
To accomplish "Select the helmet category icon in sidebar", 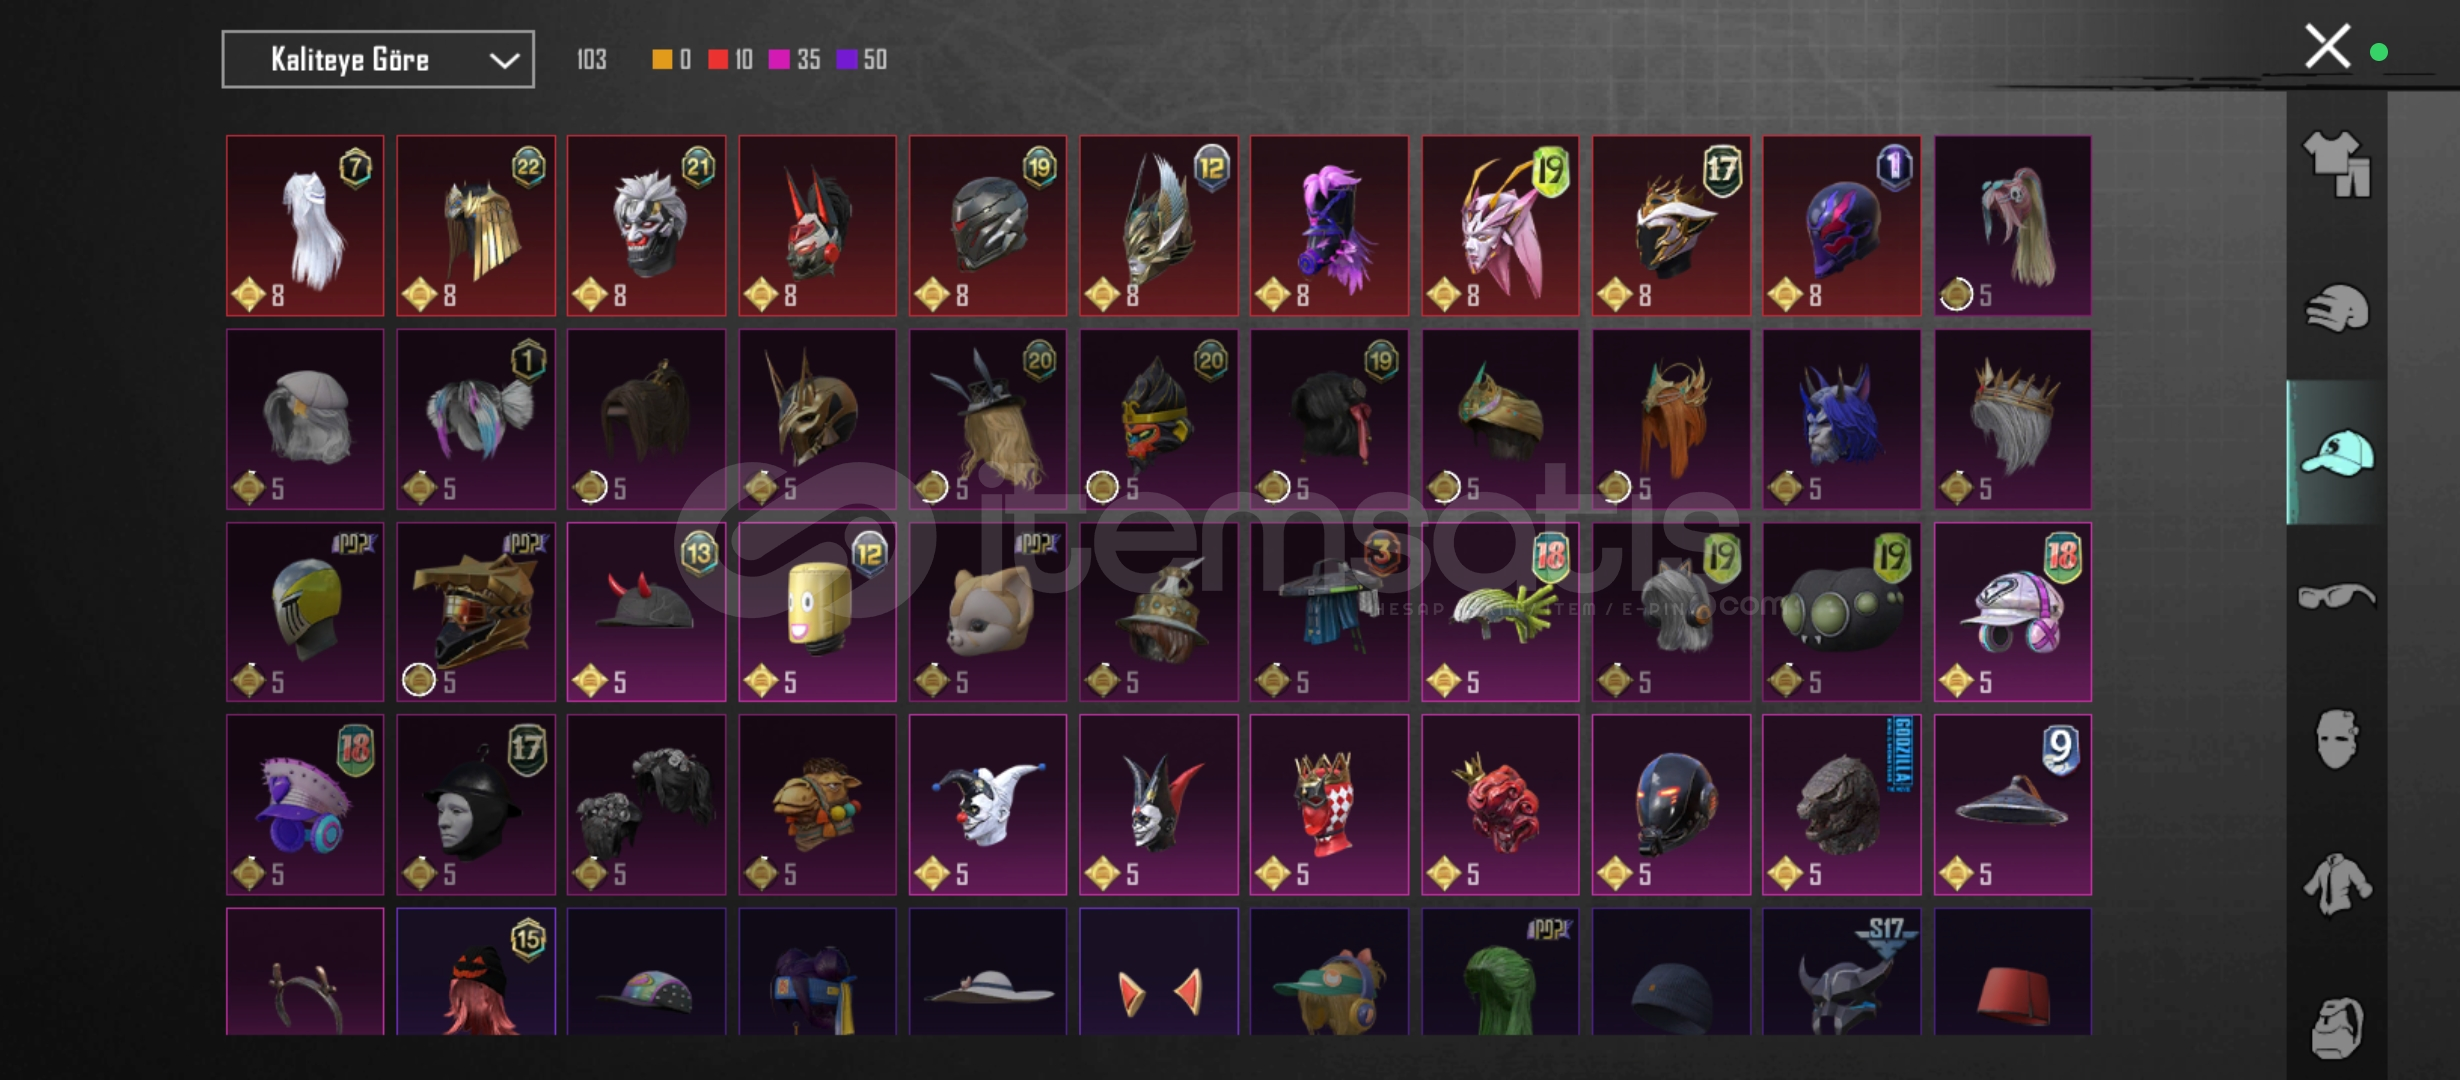I will 2337,308.
